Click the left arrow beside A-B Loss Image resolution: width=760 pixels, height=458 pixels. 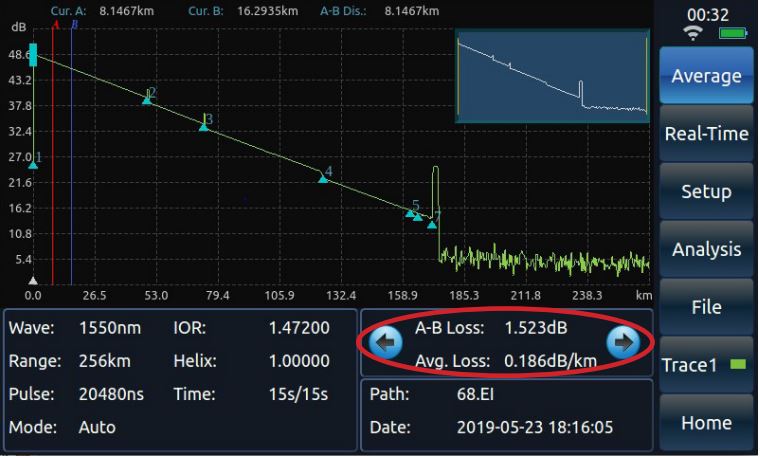(386, 343)
